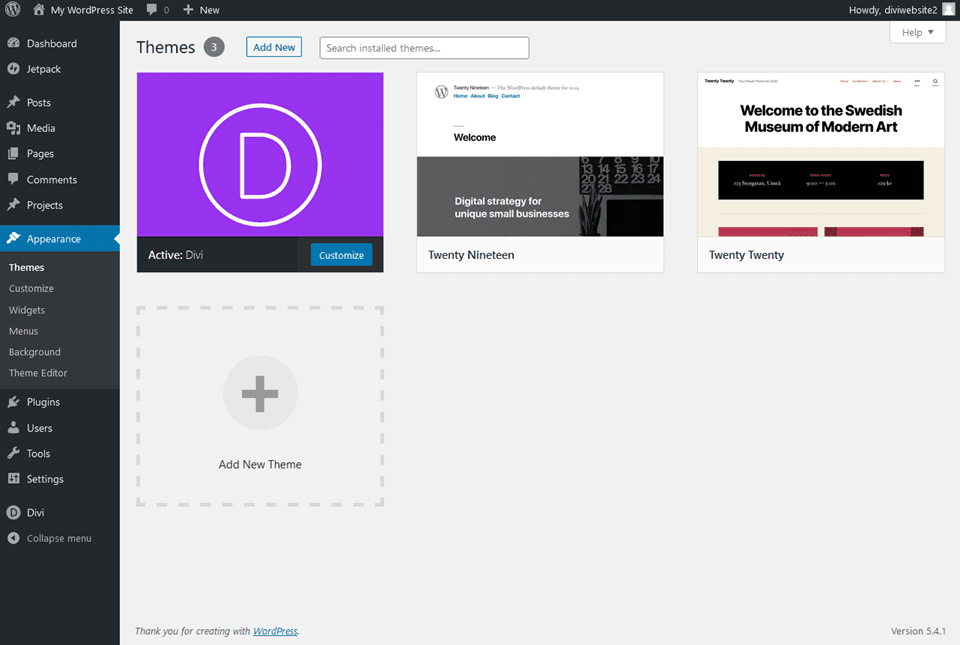The height and width of the screenshot is (645, 960).
Task: Open the WordPress link in the footer
Action: [x=275, y=631]
